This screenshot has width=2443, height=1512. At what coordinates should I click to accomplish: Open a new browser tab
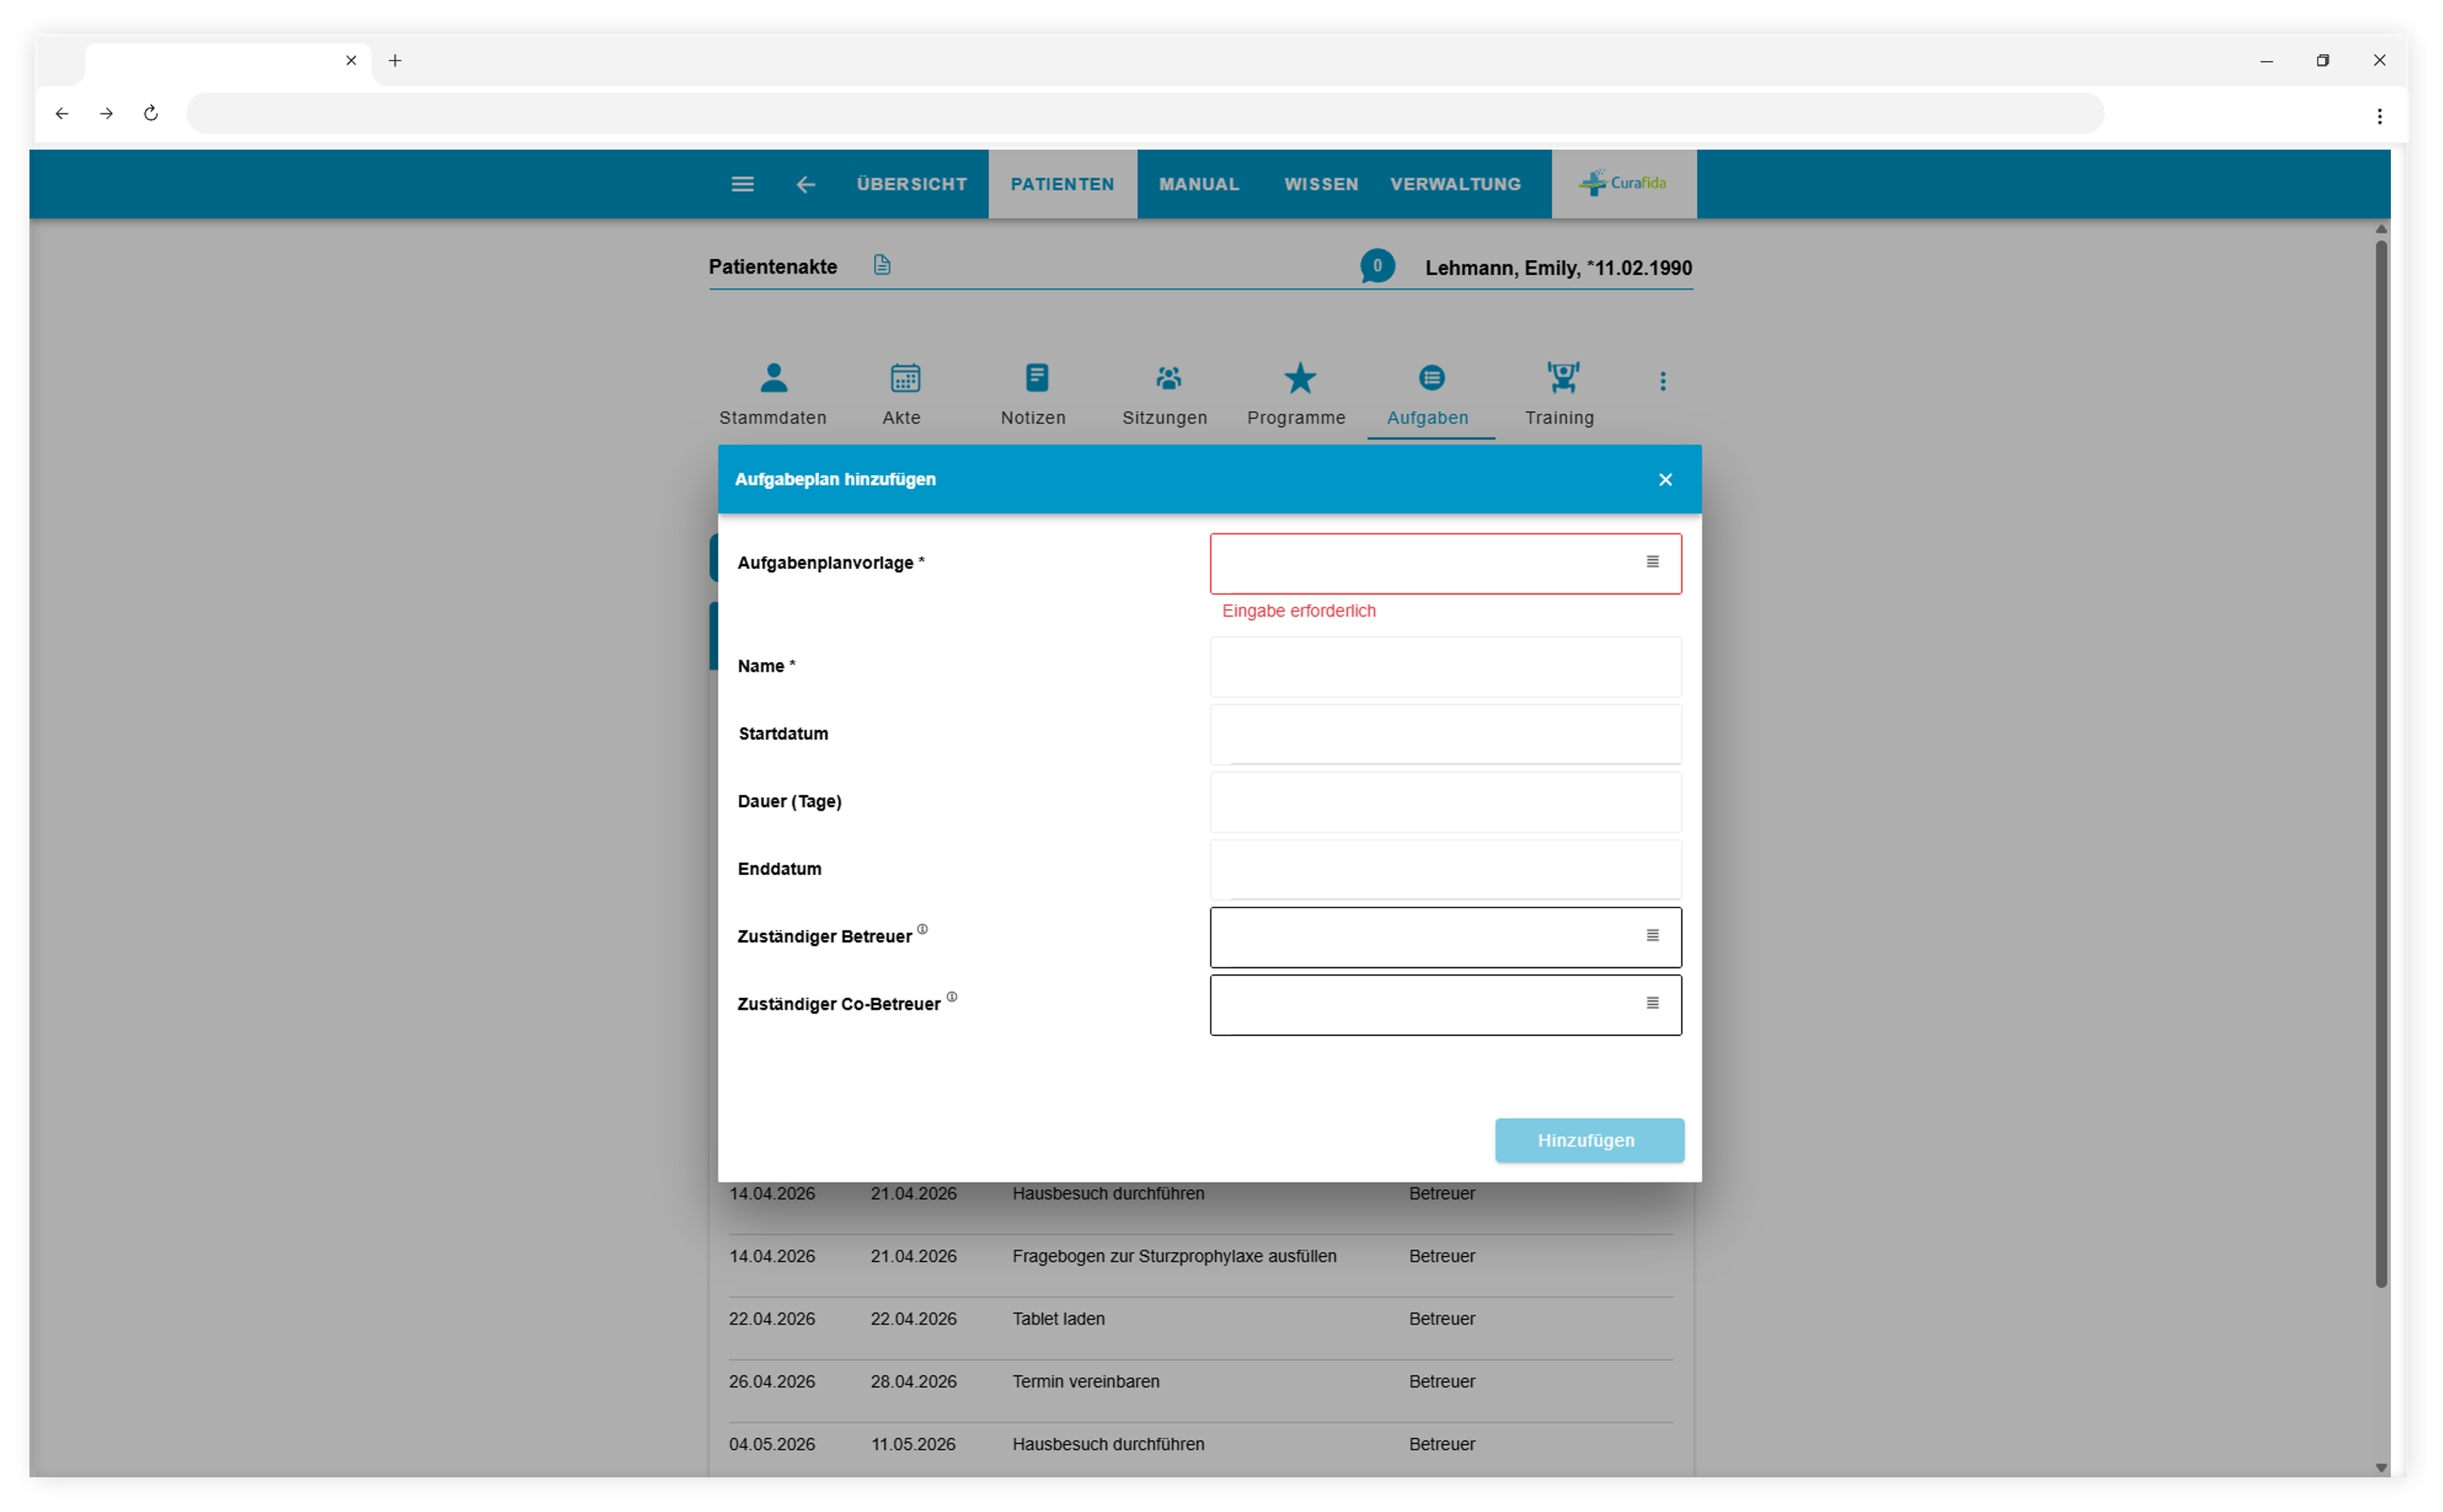click(x=395, y=61)
